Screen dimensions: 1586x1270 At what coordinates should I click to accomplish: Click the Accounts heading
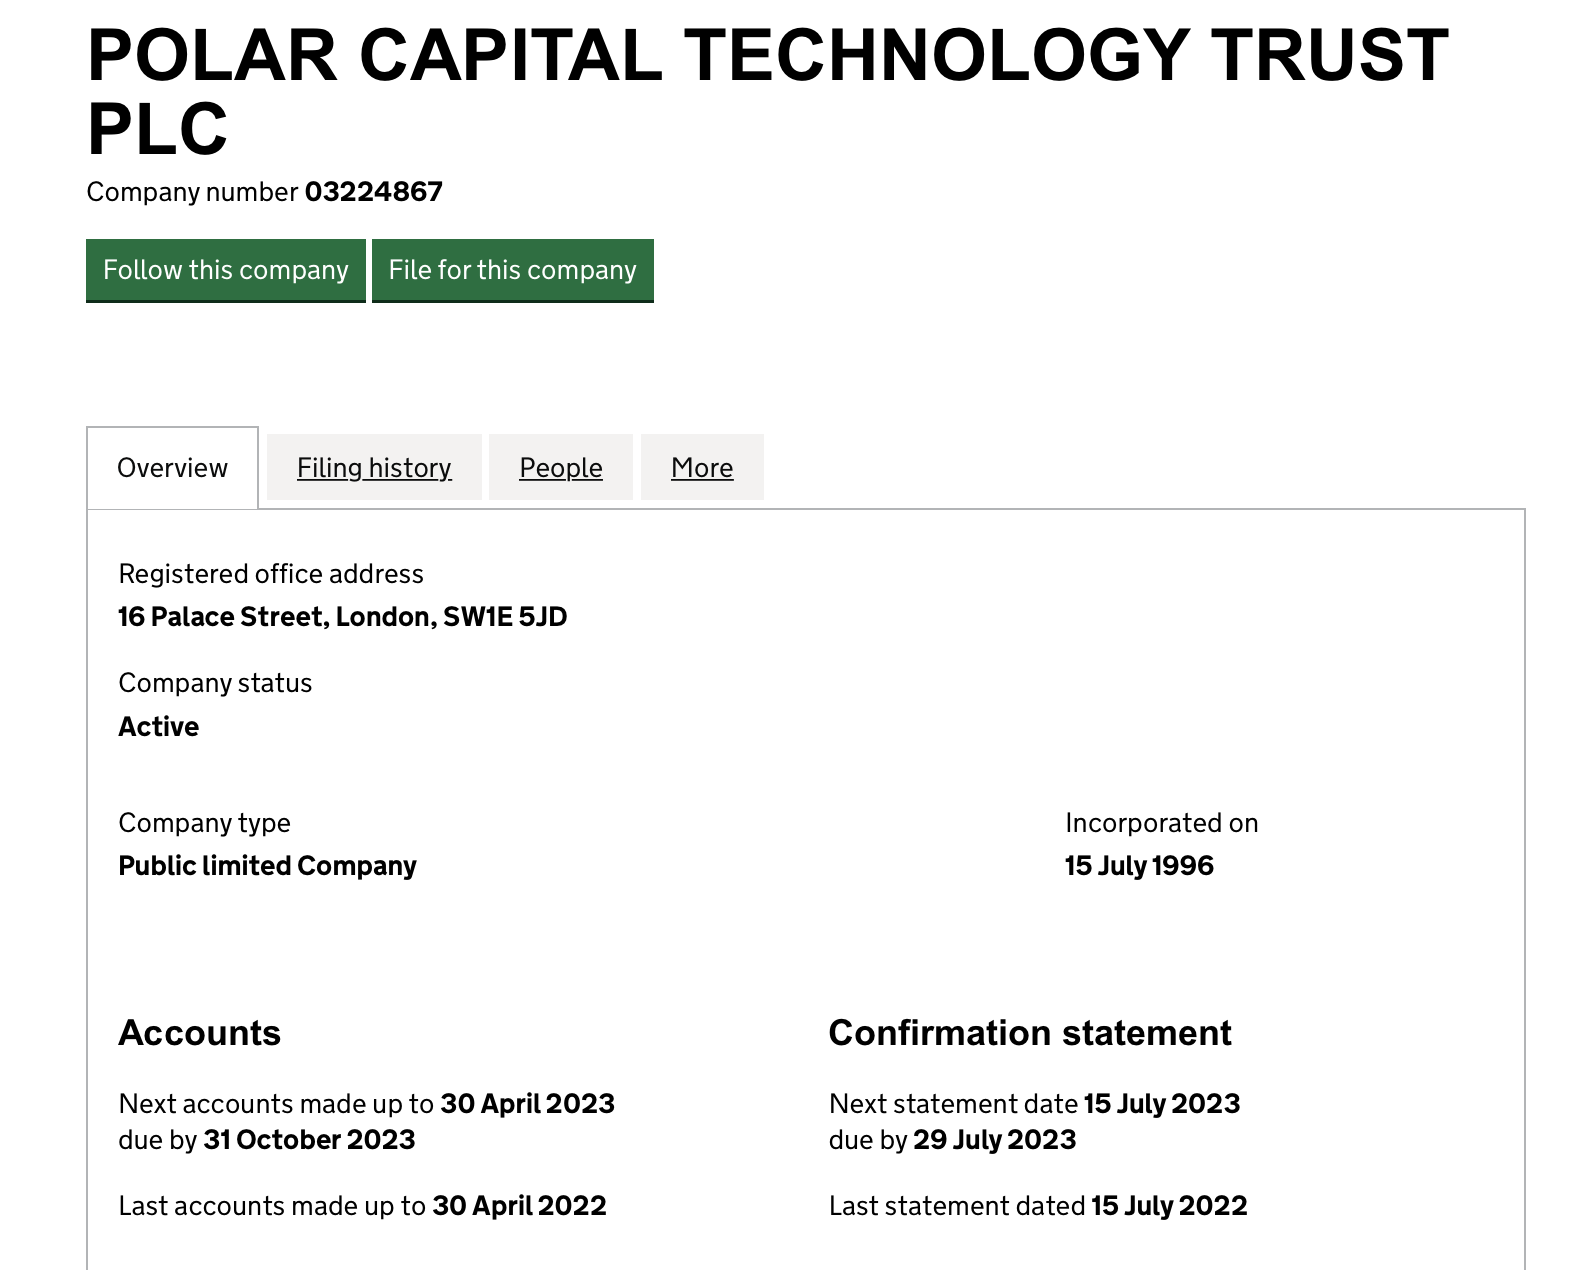pyautogui.click(x=200, y=1033)
